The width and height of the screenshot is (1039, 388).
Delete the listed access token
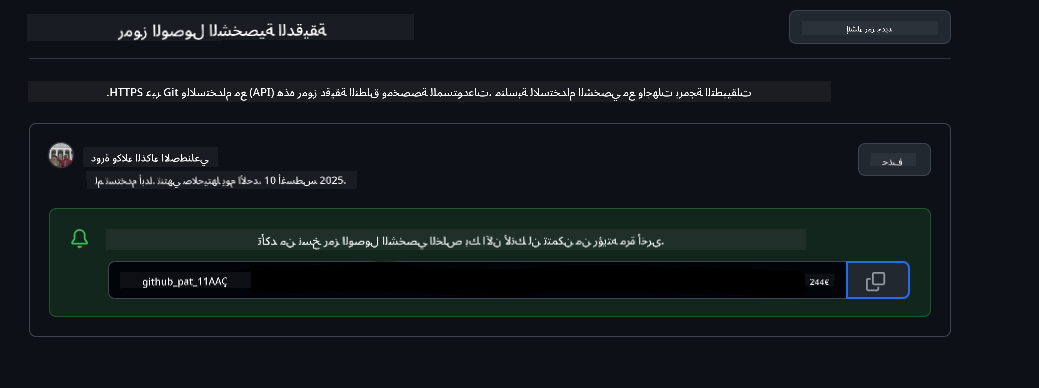894,160
